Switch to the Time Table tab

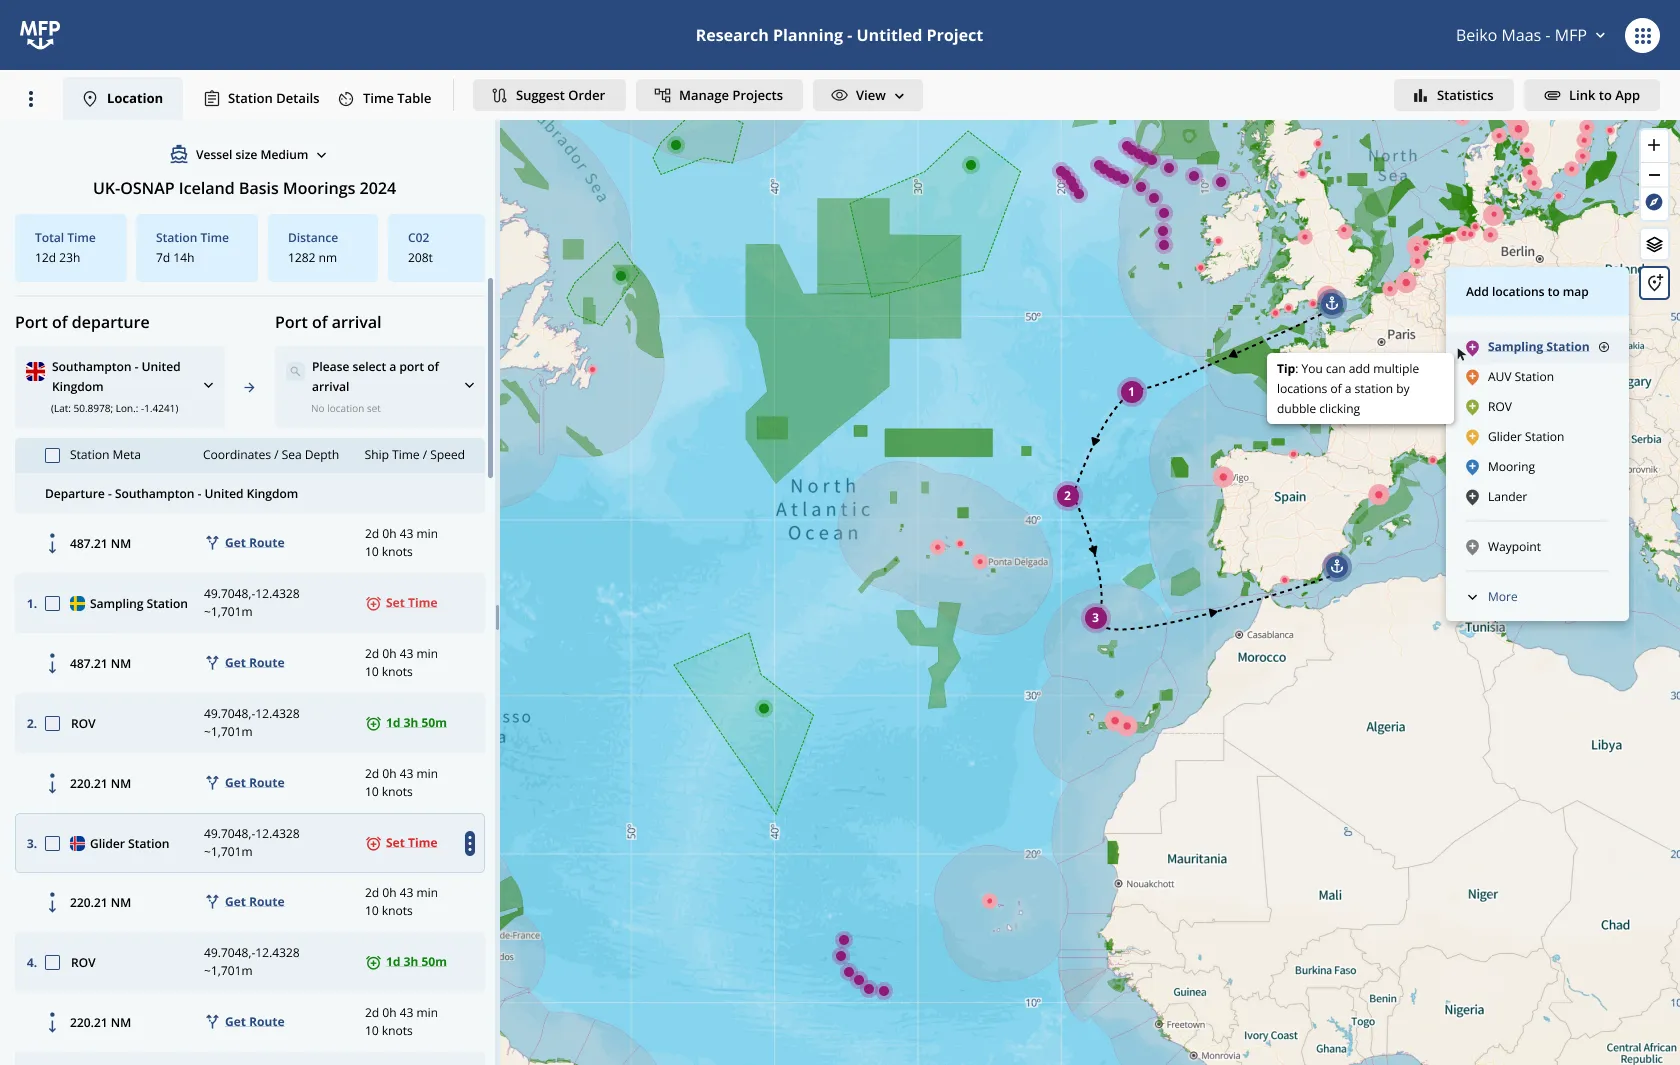pos(385,98)
